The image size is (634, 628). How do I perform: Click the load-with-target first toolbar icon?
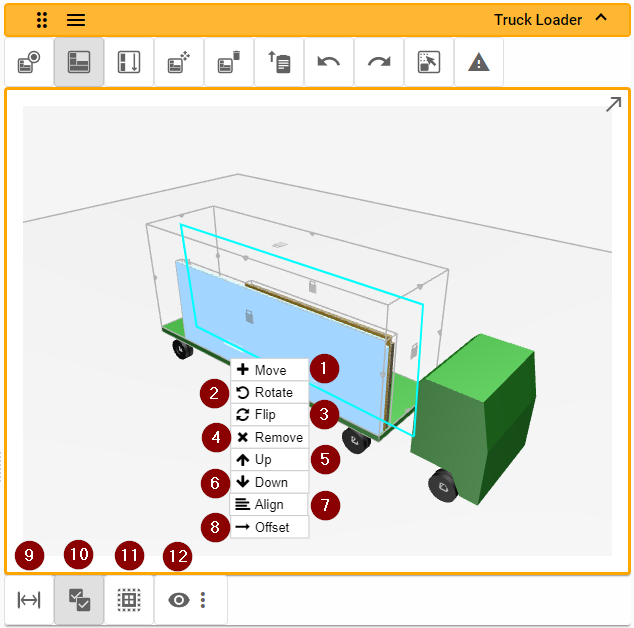[x=29, y=62]
